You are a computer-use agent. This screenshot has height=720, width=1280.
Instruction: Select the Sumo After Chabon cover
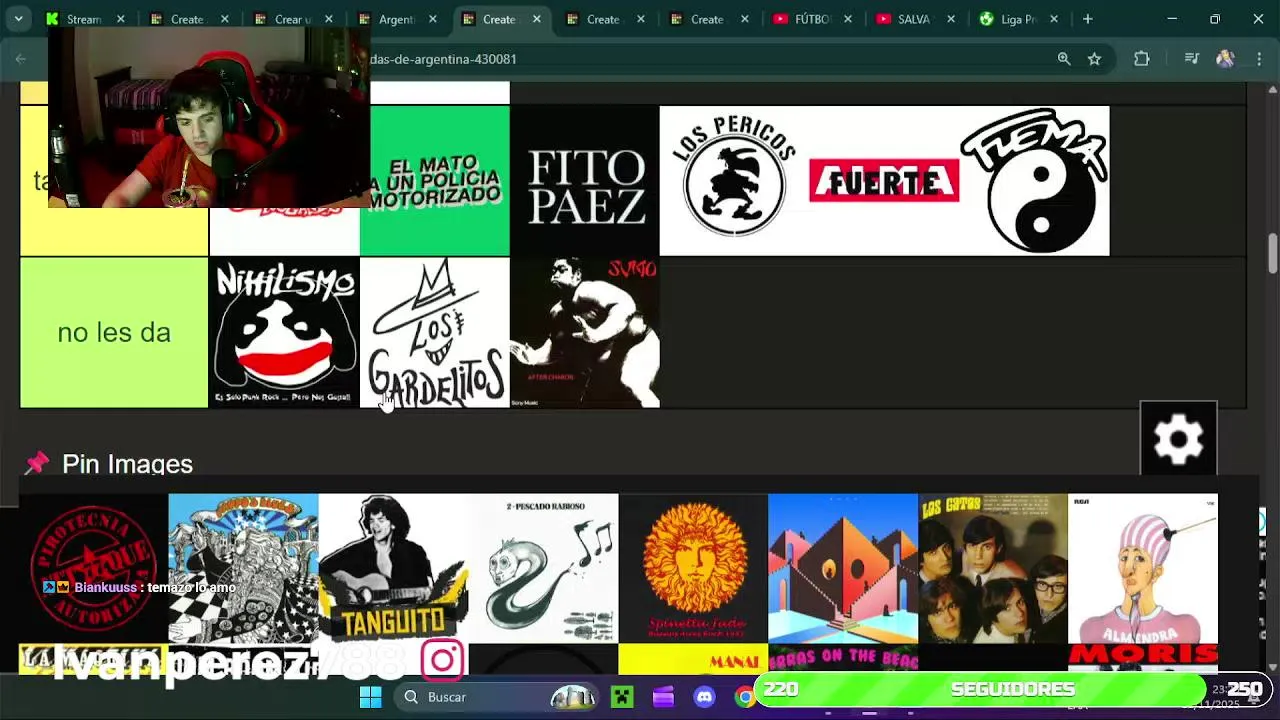tap(585, 332)
